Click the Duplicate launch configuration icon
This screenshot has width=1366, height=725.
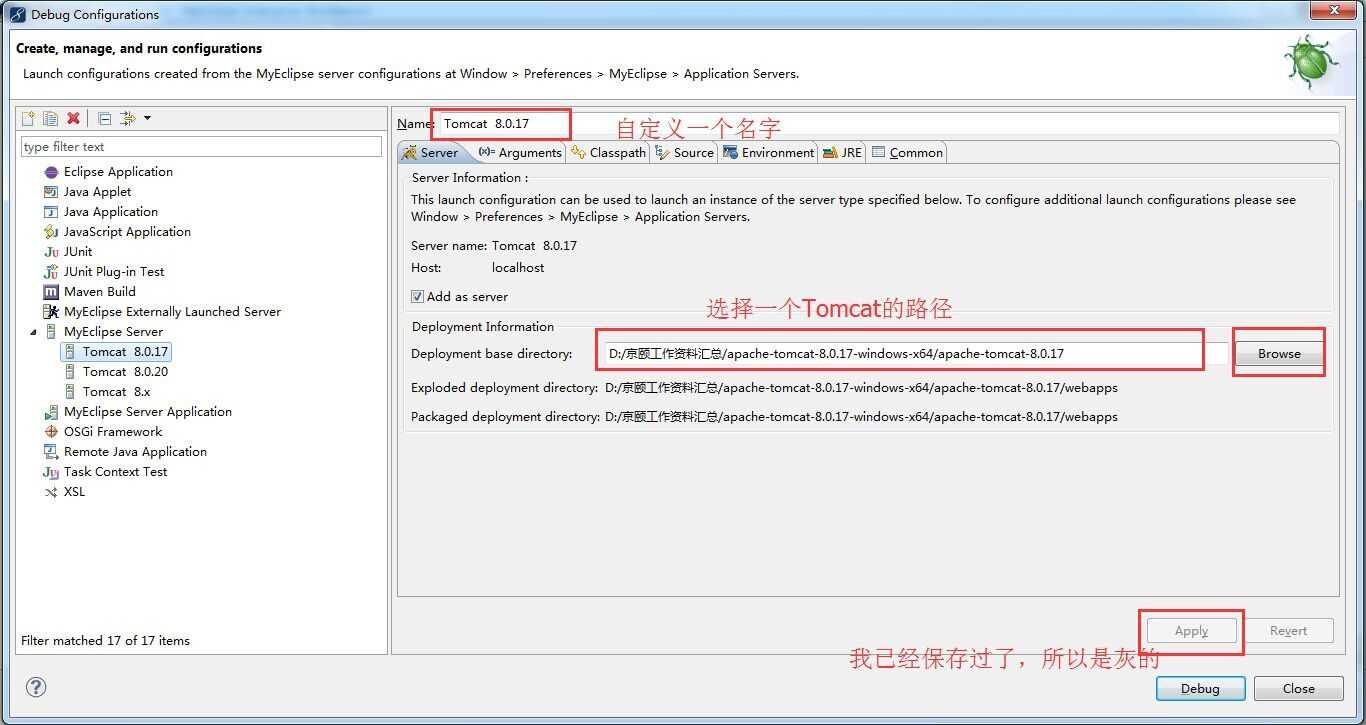coord(50,118)
